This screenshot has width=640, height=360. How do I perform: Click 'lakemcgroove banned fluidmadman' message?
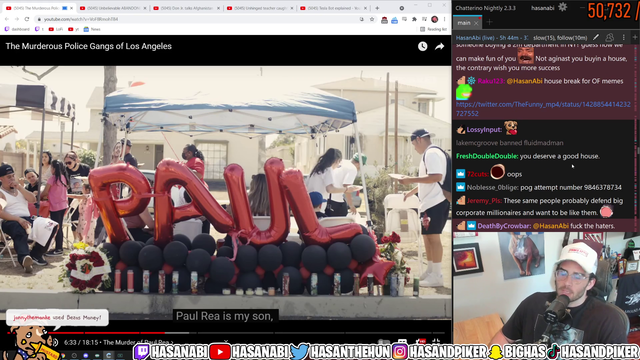(509, 143)
